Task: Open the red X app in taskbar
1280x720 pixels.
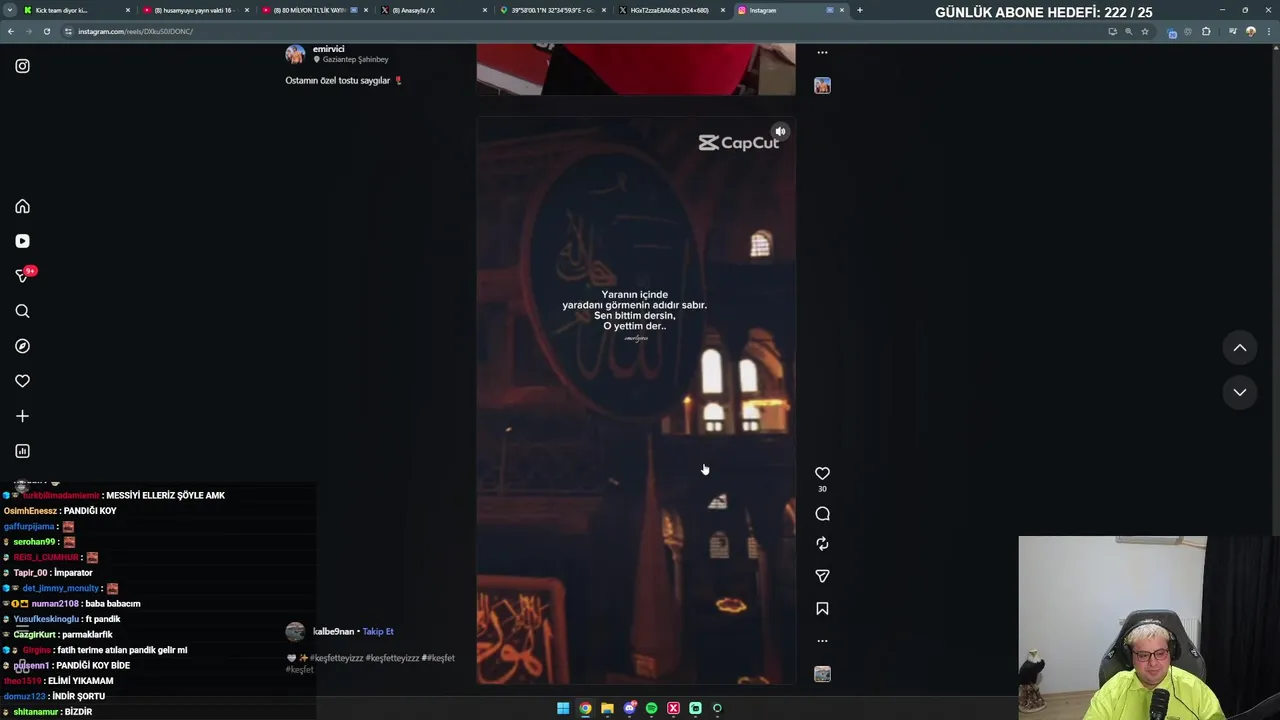Action: tap(673, 708)
